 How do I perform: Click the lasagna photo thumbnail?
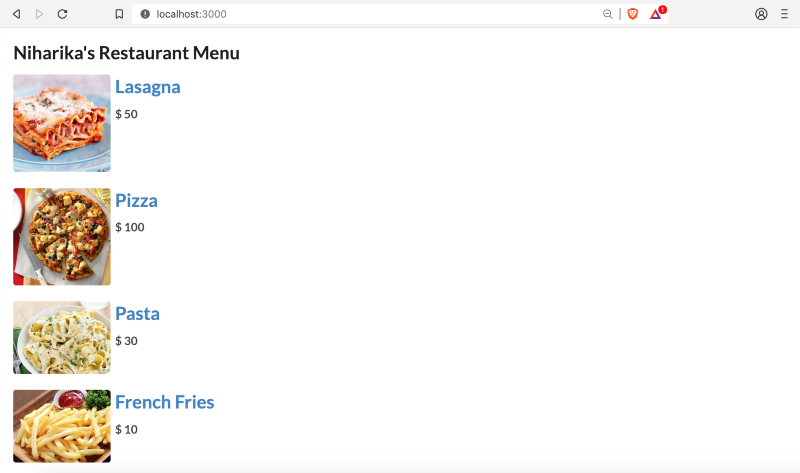(62, 123)
